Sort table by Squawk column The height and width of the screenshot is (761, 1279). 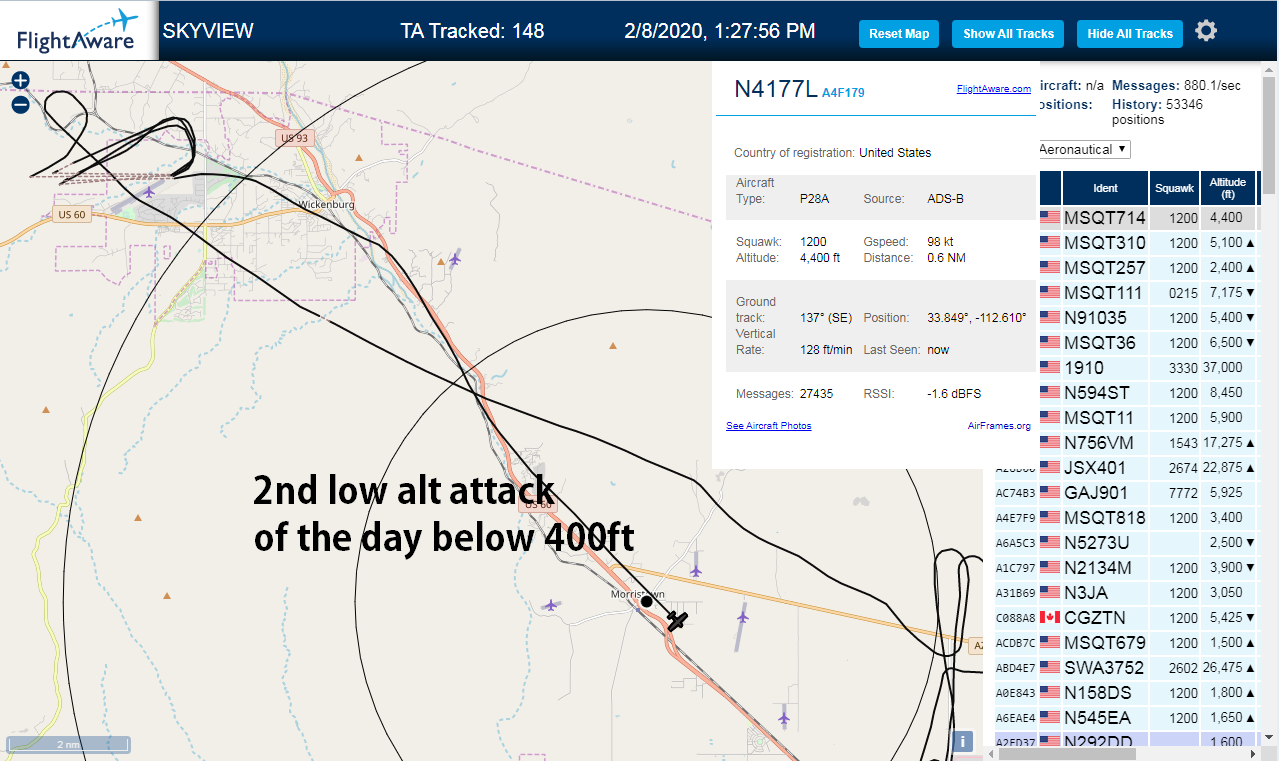coord(1174,188)
